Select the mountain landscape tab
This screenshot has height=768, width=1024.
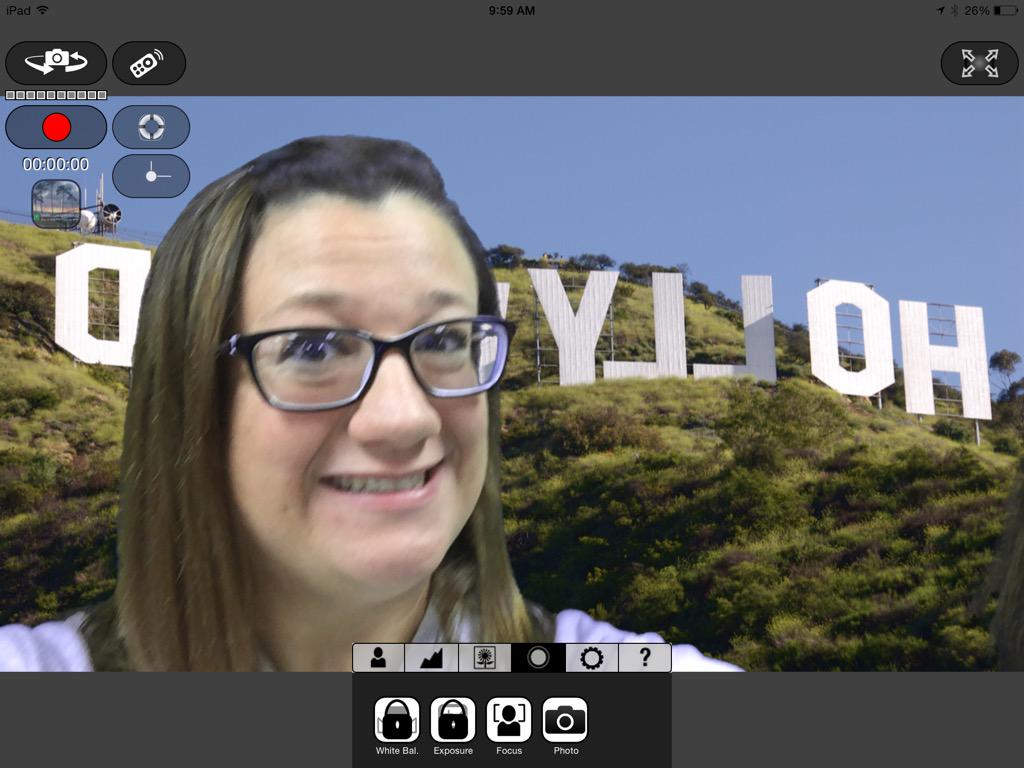pos(431,658)
